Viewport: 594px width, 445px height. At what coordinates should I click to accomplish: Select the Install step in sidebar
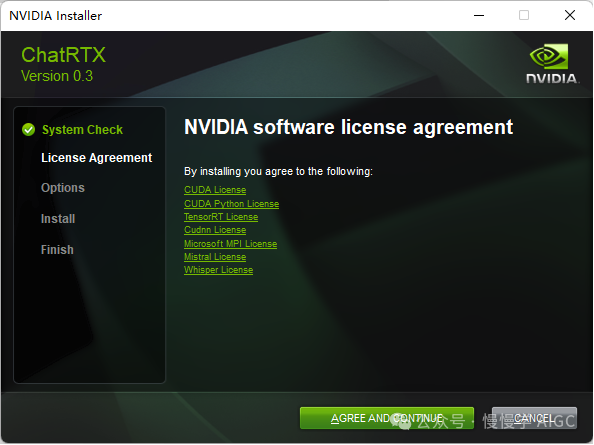[58, 219]
